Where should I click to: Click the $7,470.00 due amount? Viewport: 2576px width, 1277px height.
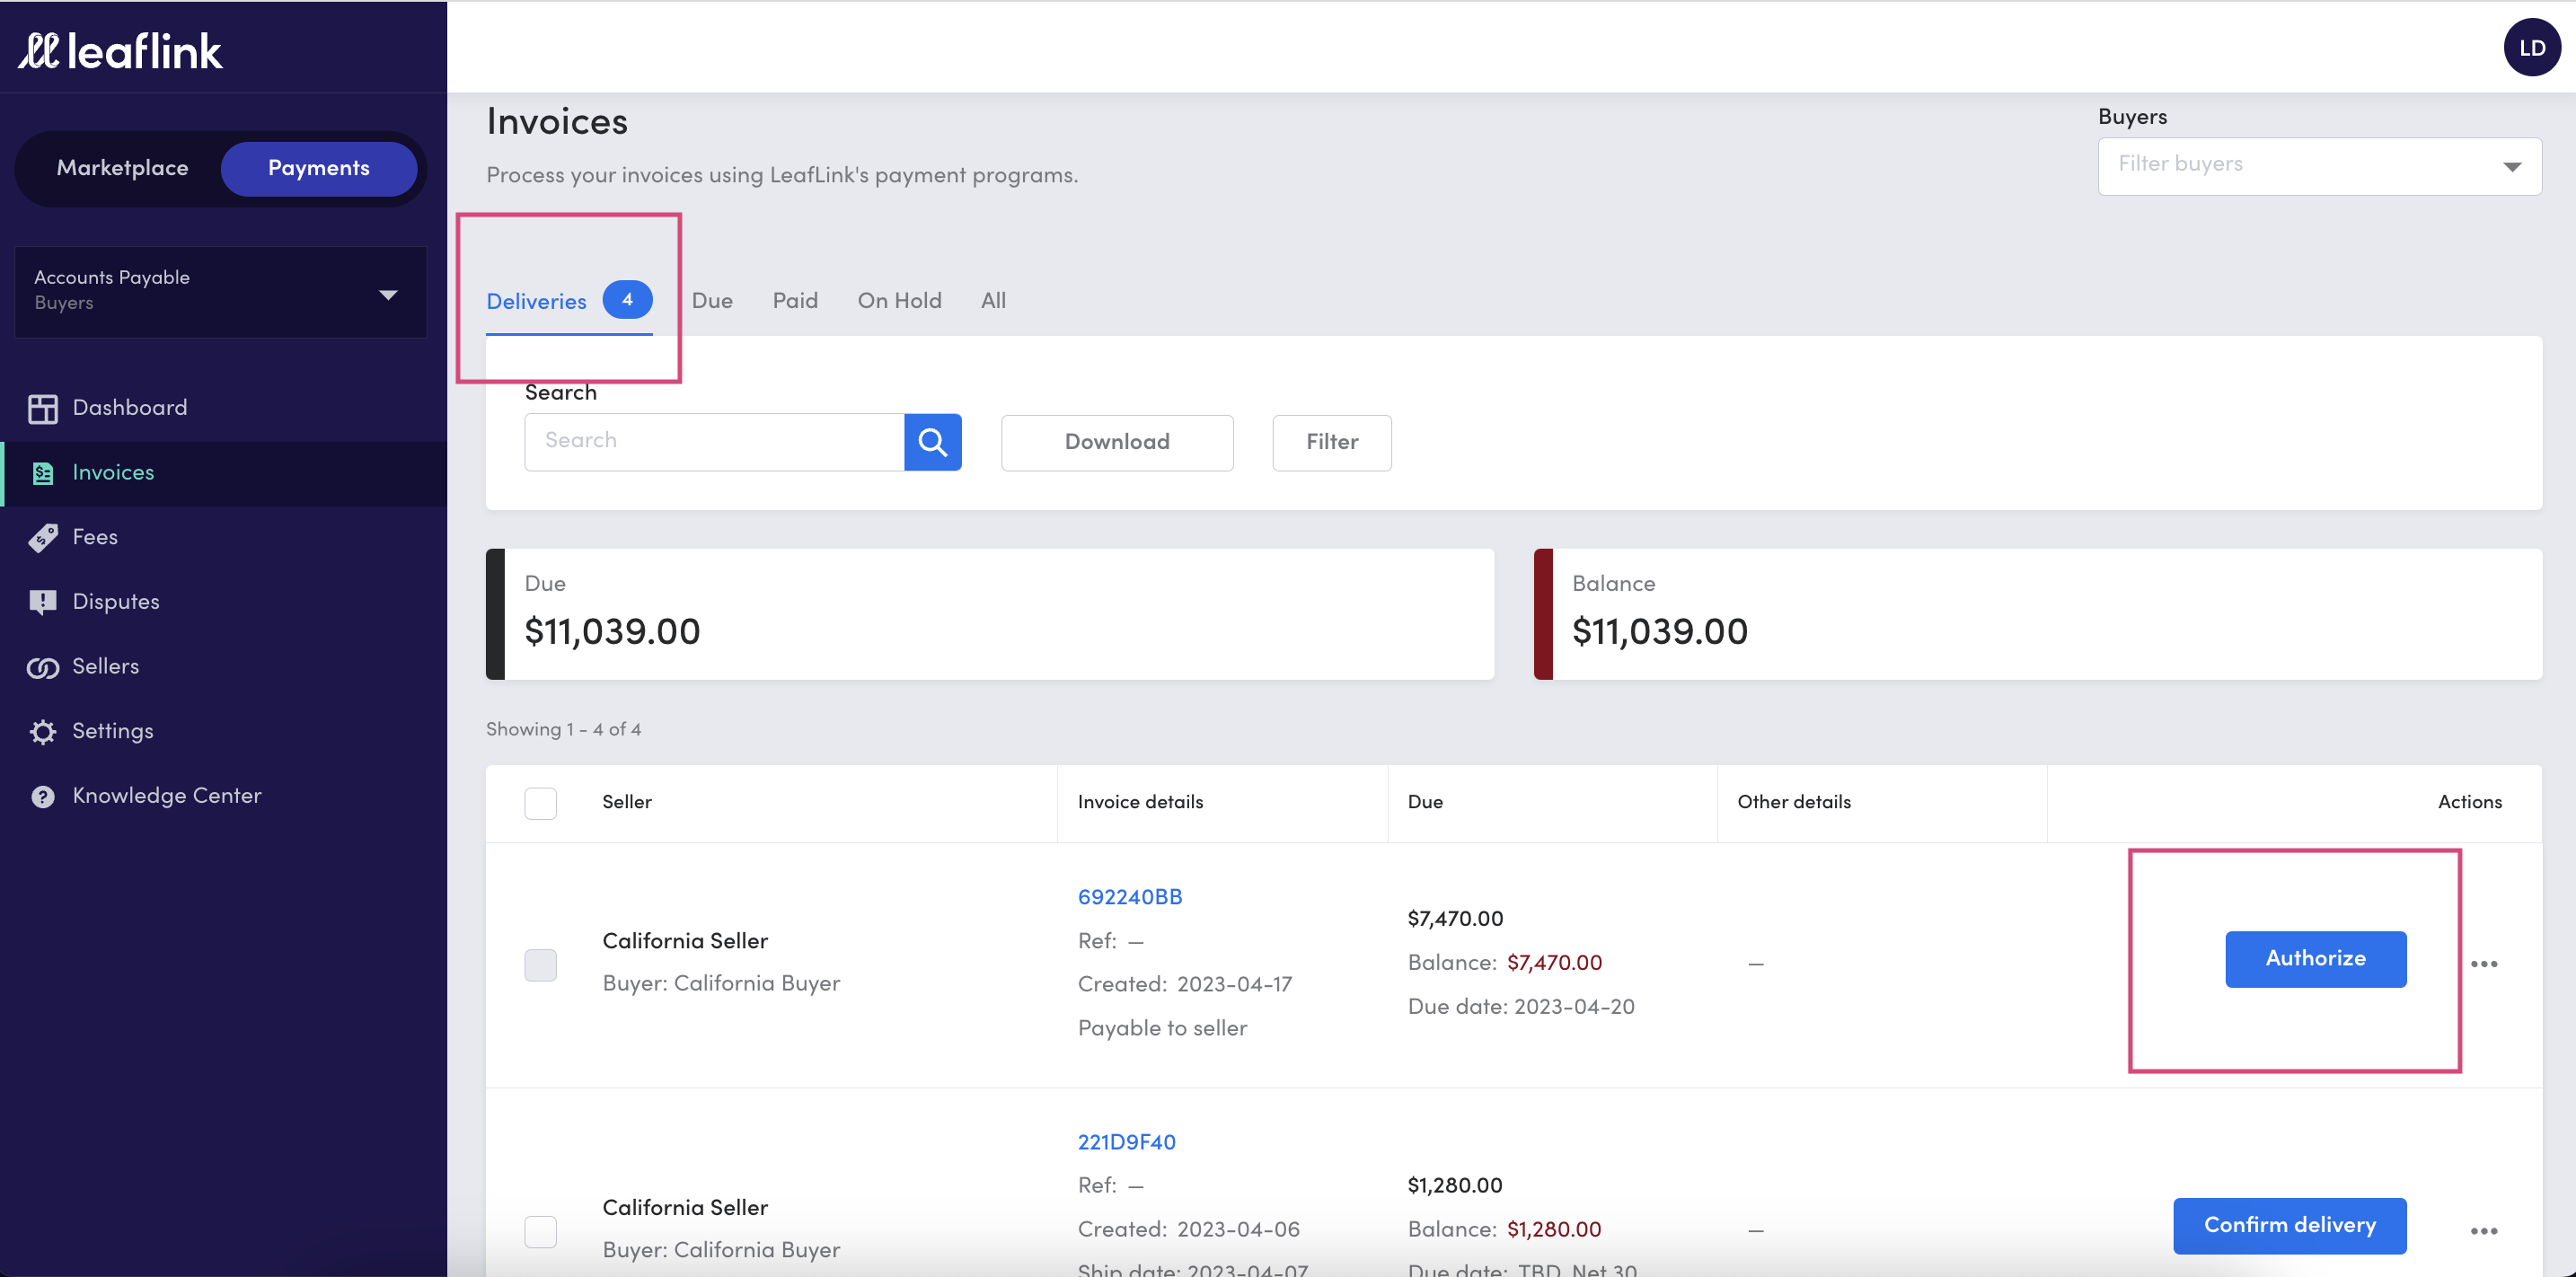[x=1455, y=919]
